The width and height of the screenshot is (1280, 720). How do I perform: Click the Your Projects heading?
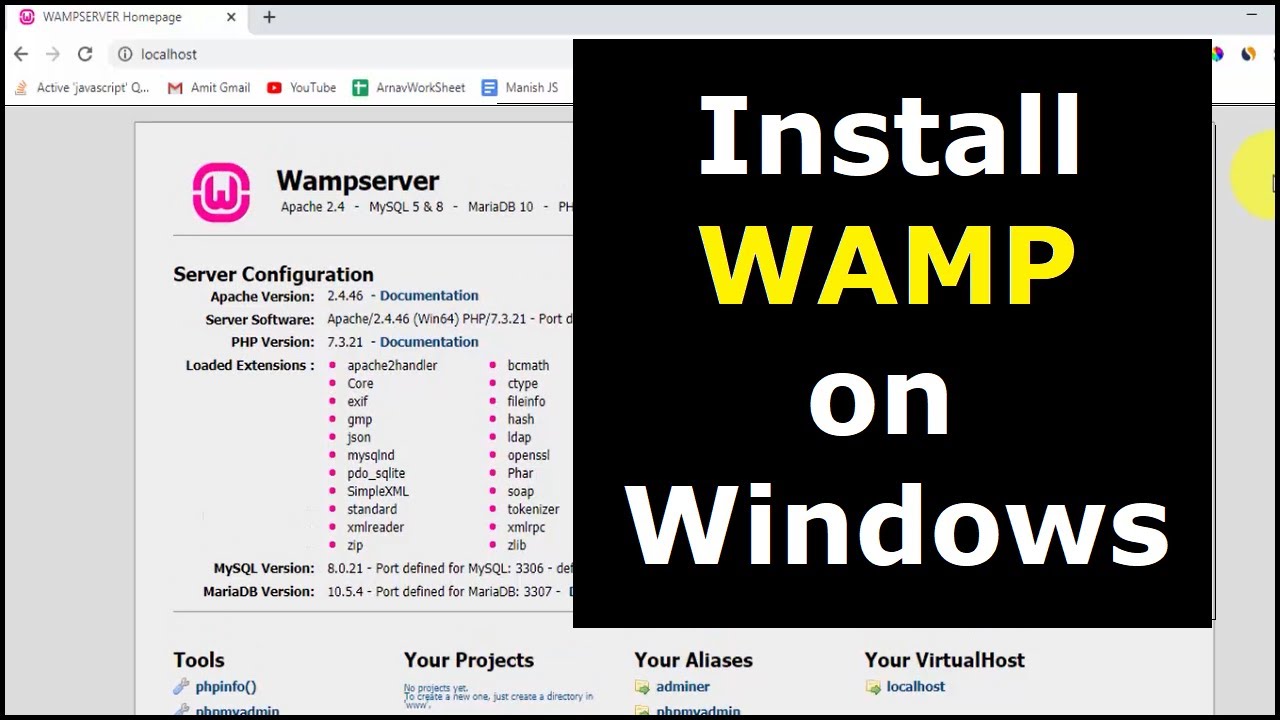(x=469, y=660)
